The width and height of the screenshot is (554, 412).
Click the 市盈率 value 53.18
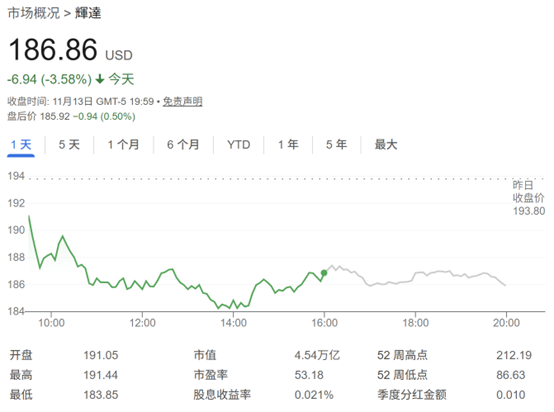309,375
